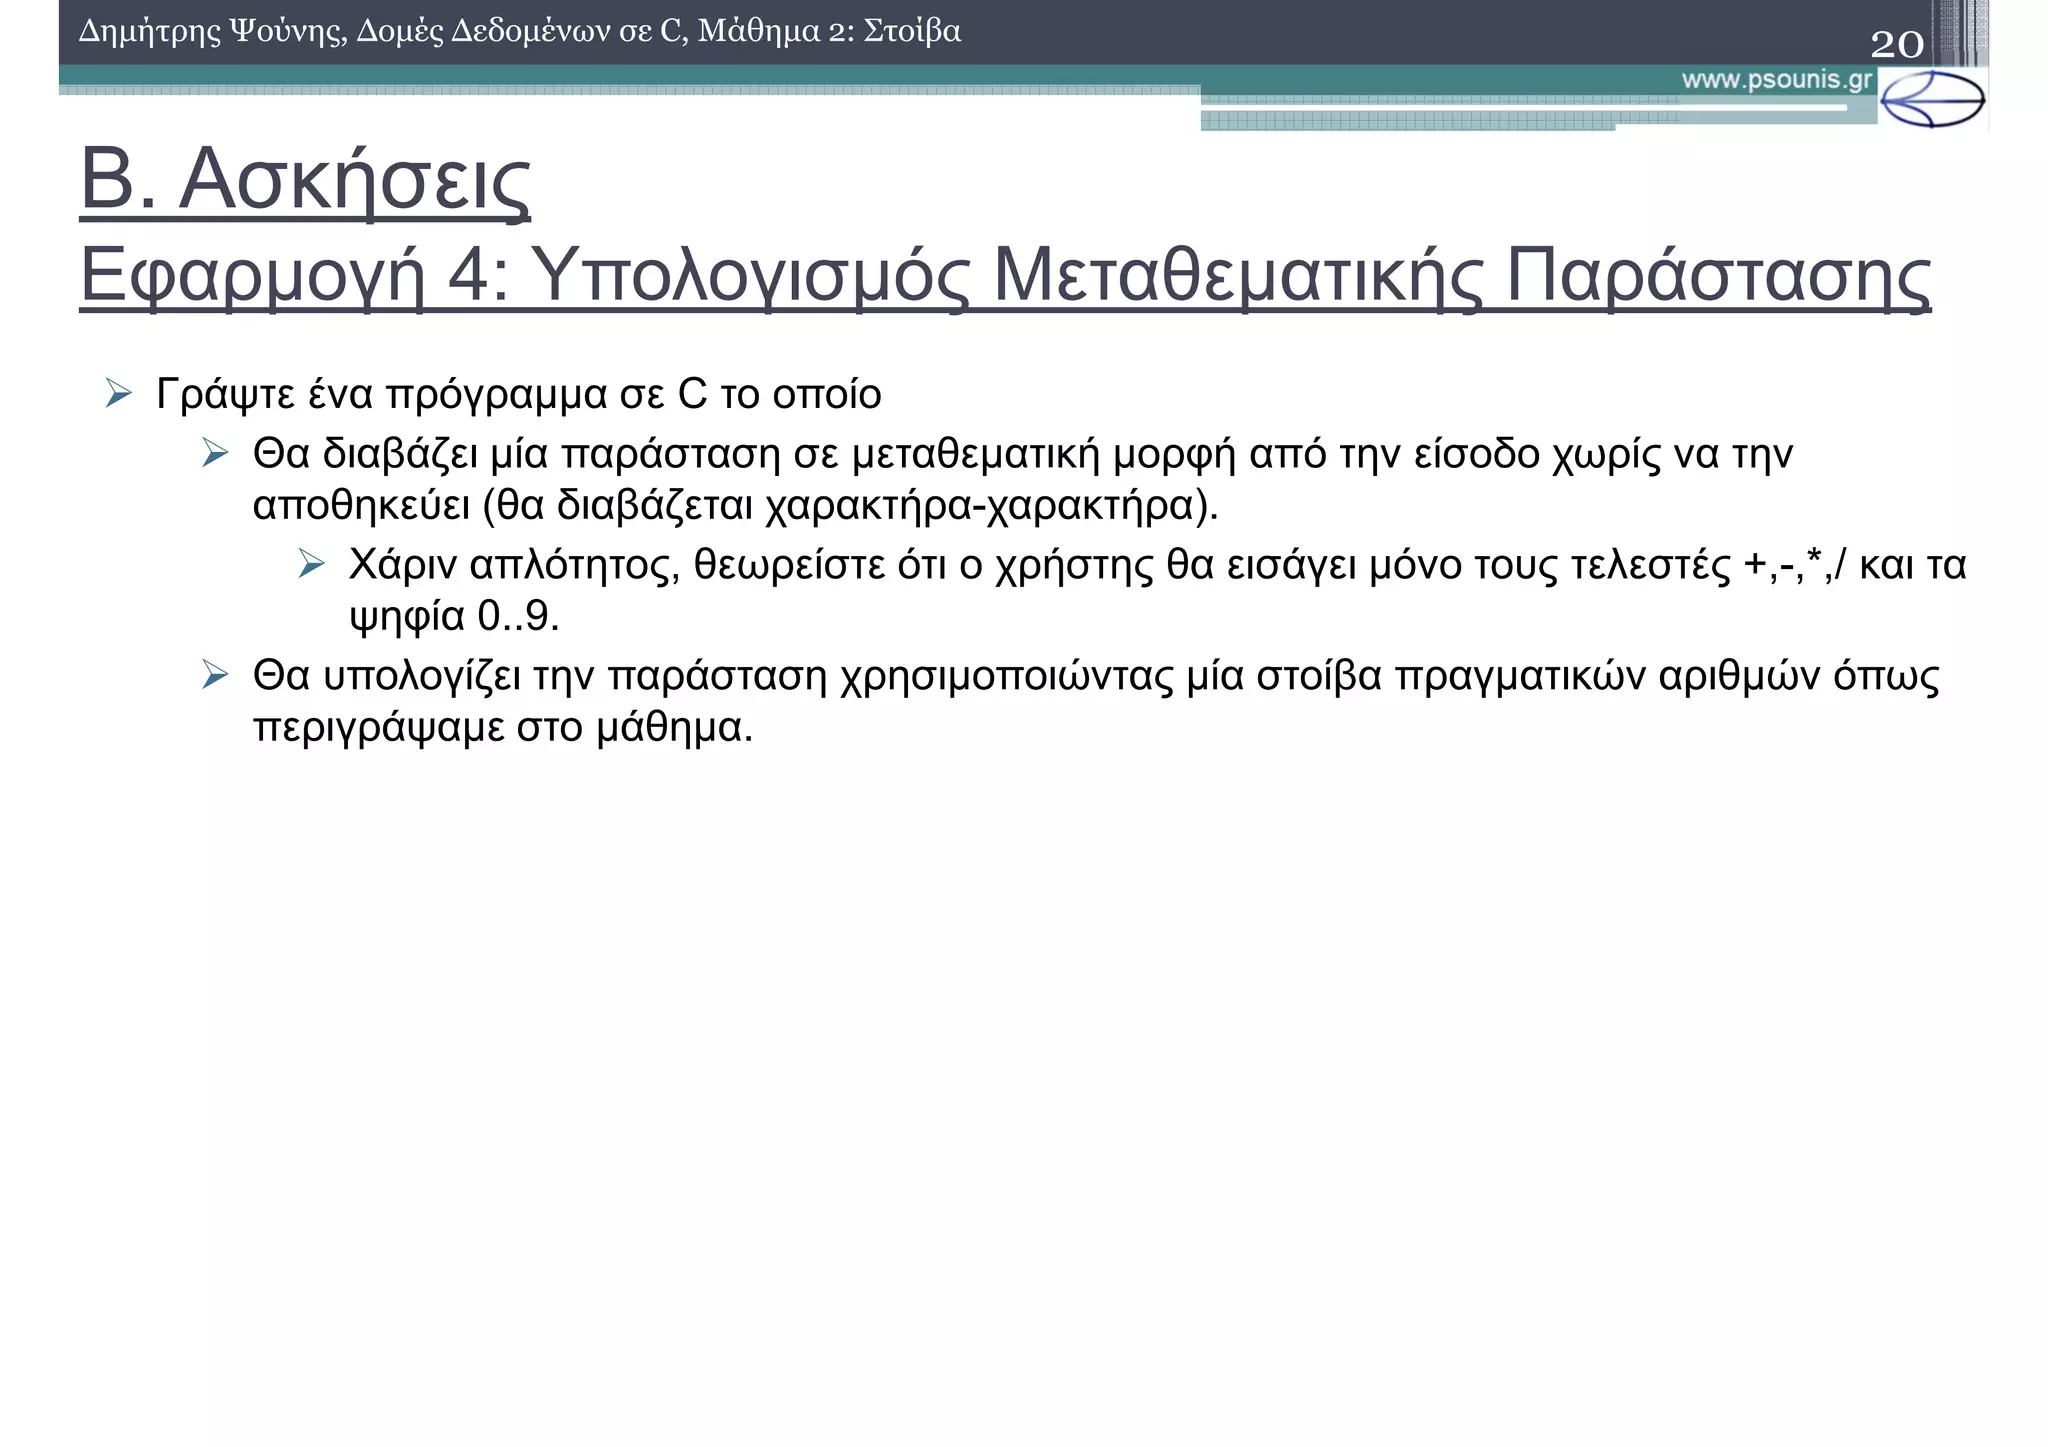Click the text 'αποθηκεύει (θα διαβάζεται χαρακτήρα-χαρακτήρα).'
Screen dimensions: 2048x1447
click(x=736, y=506)
